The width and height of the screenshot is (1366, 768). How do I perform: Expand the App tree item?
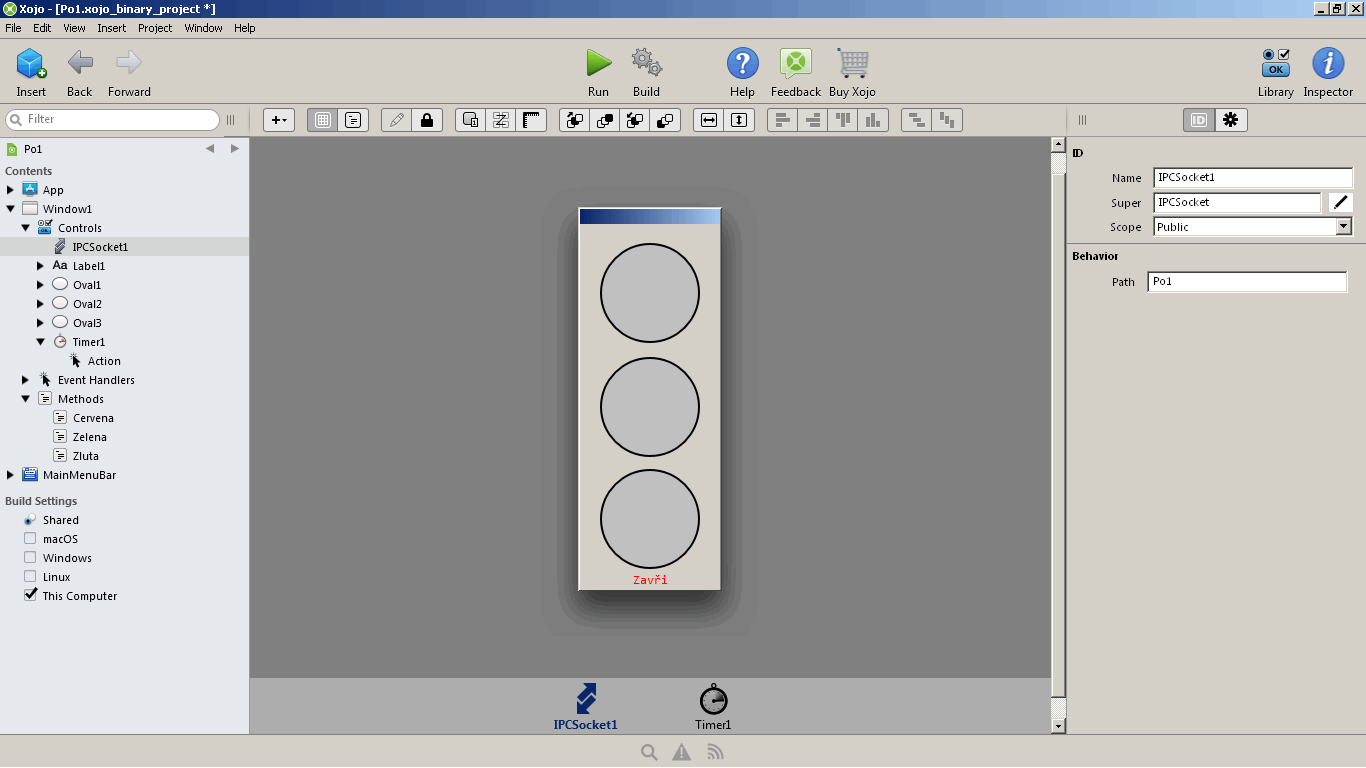(11, 190)
